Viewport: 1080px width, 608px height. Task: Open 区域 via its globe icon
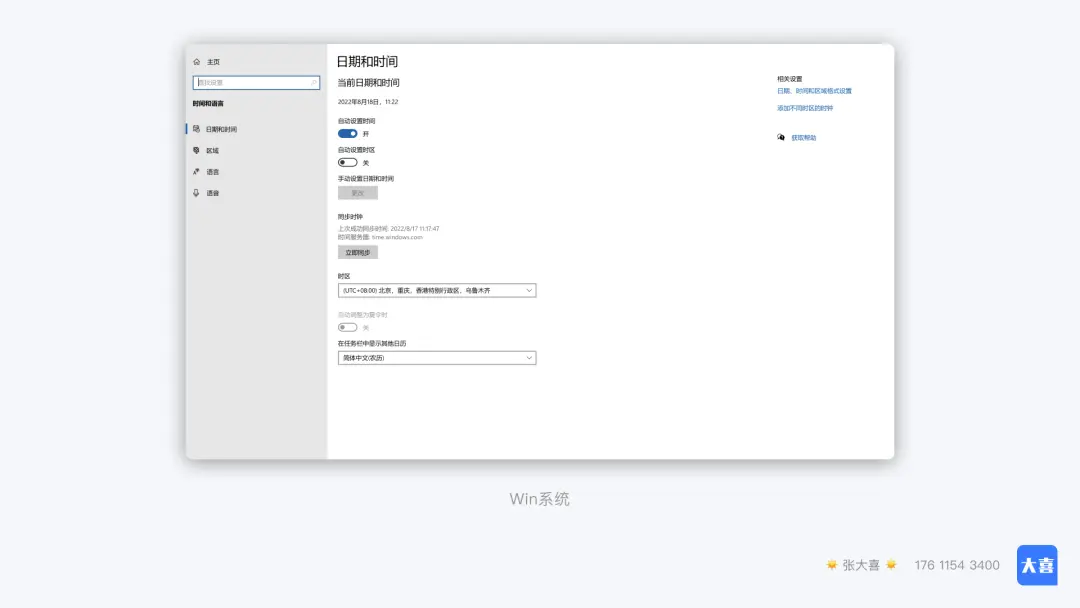pos(197,151)
